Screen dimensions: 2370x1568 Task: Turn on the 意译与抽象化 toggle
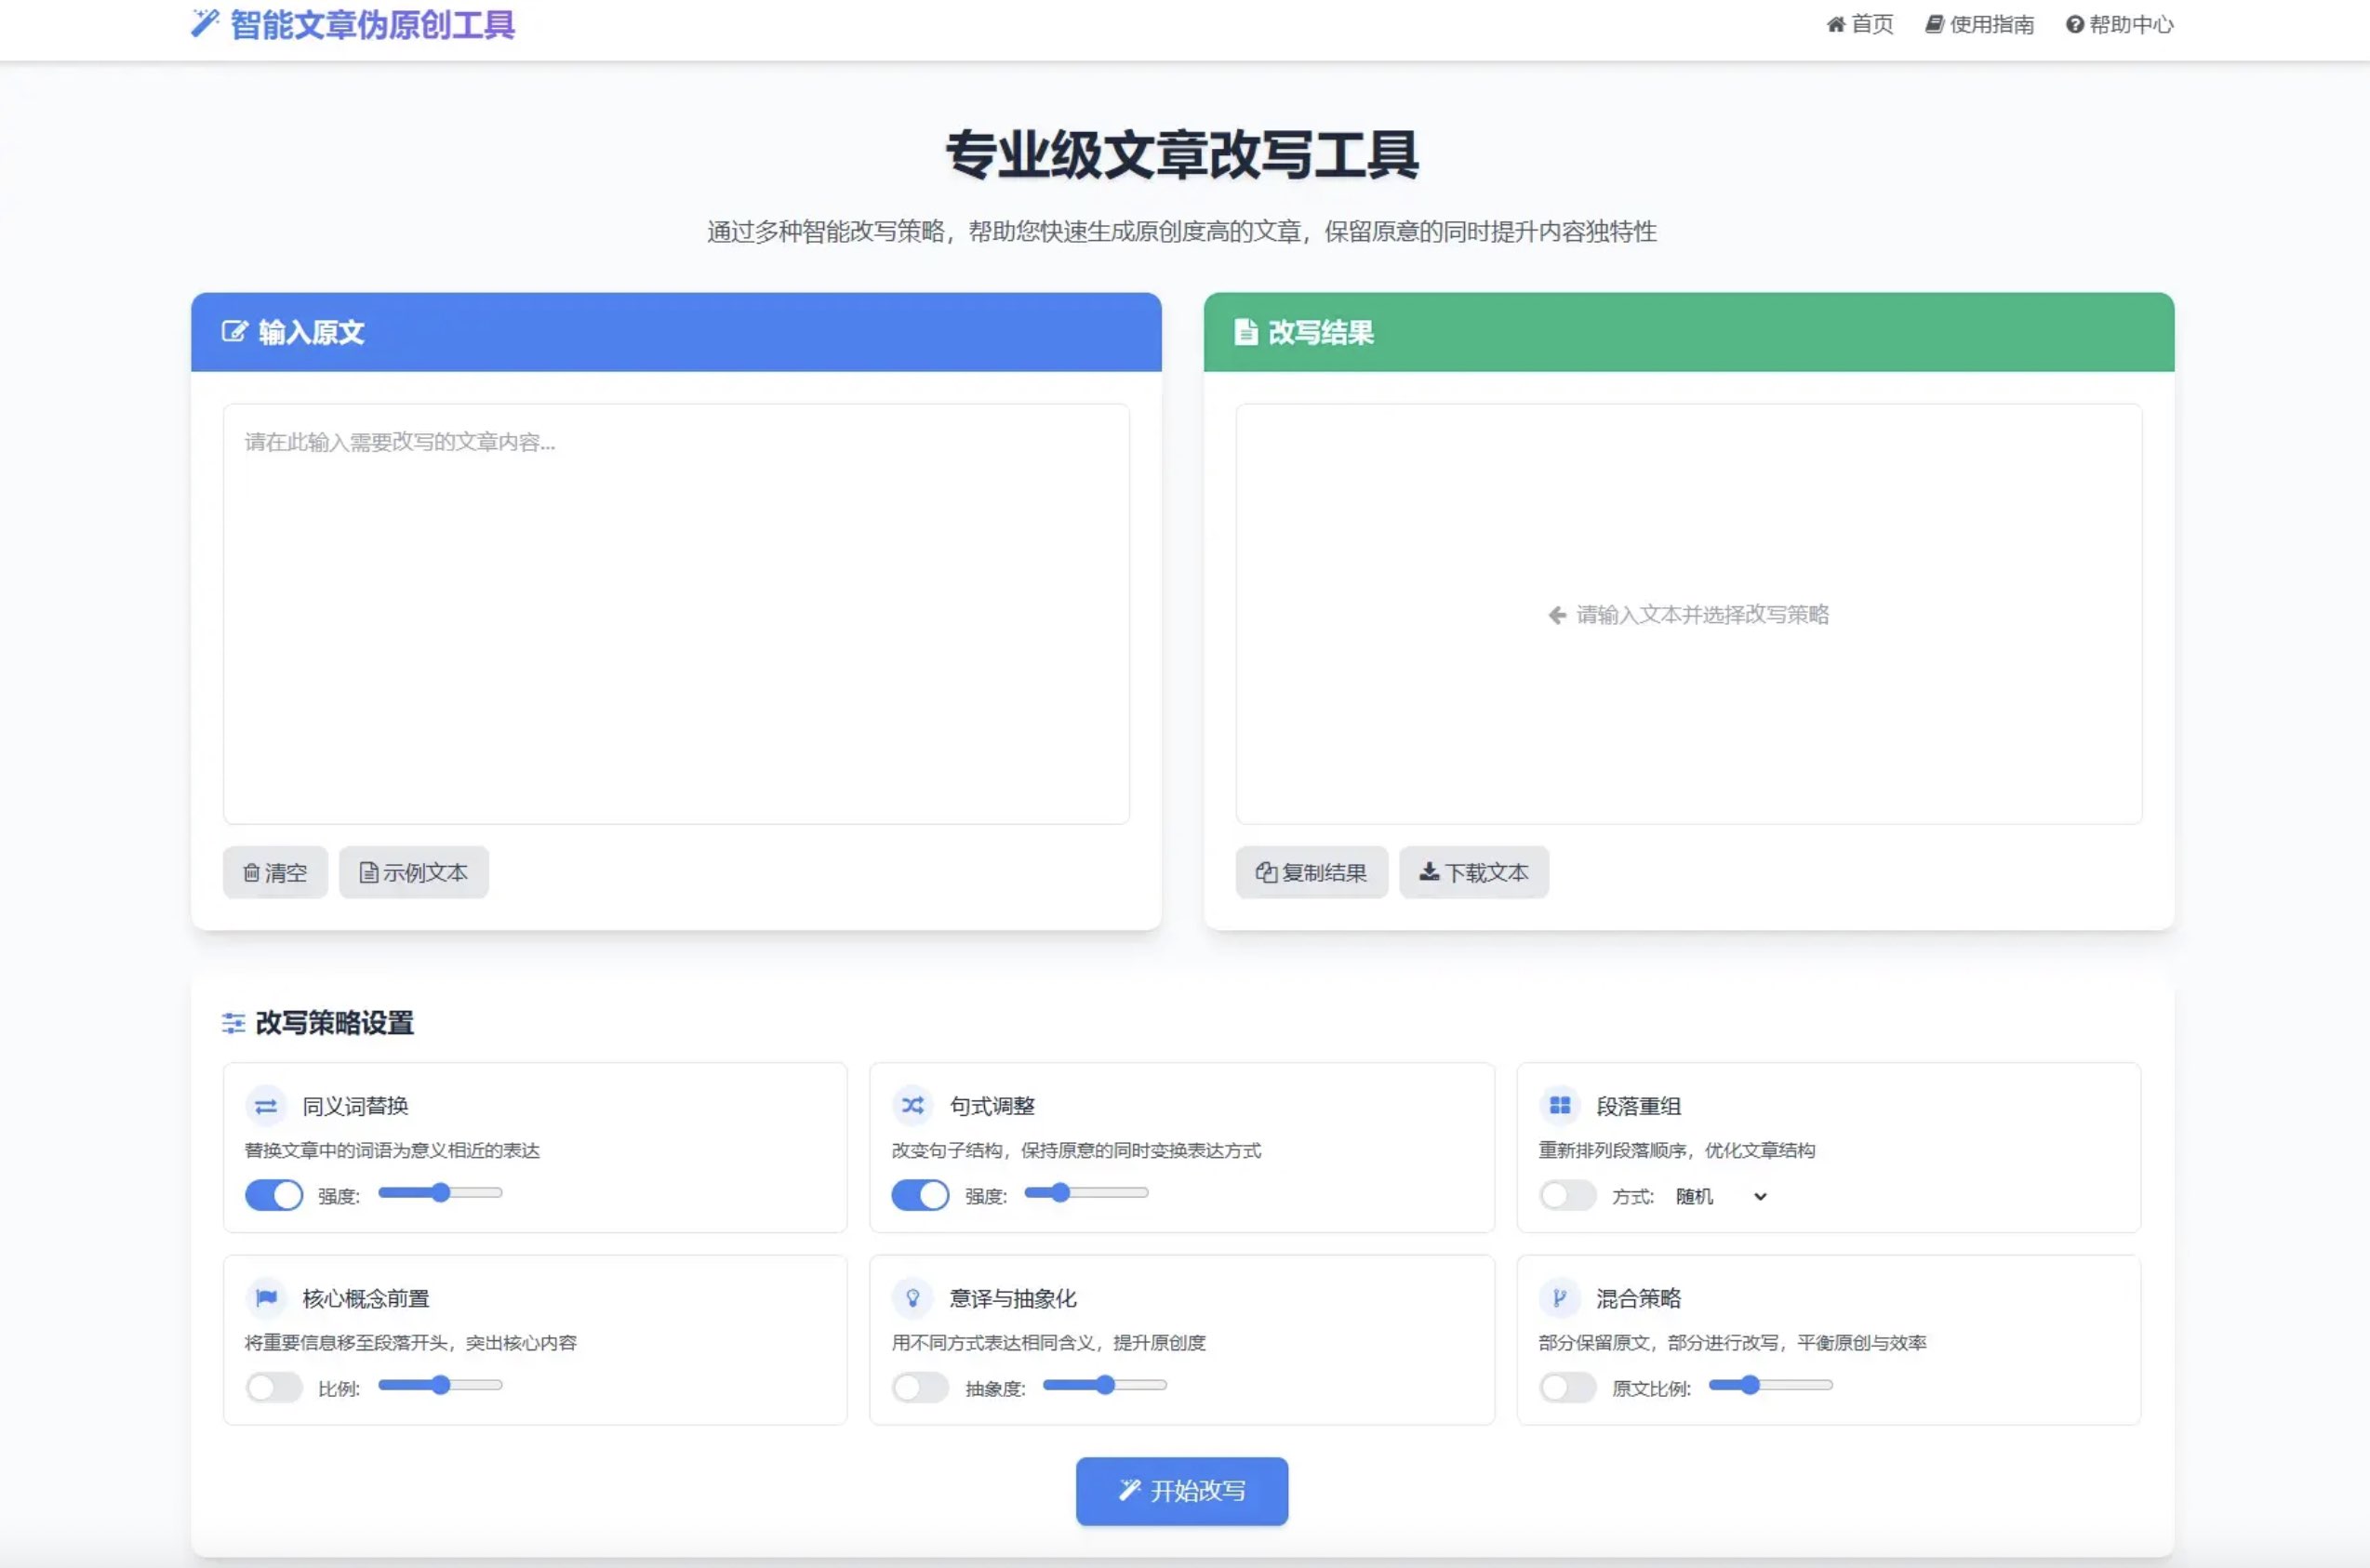click(x=920, y=1387)
